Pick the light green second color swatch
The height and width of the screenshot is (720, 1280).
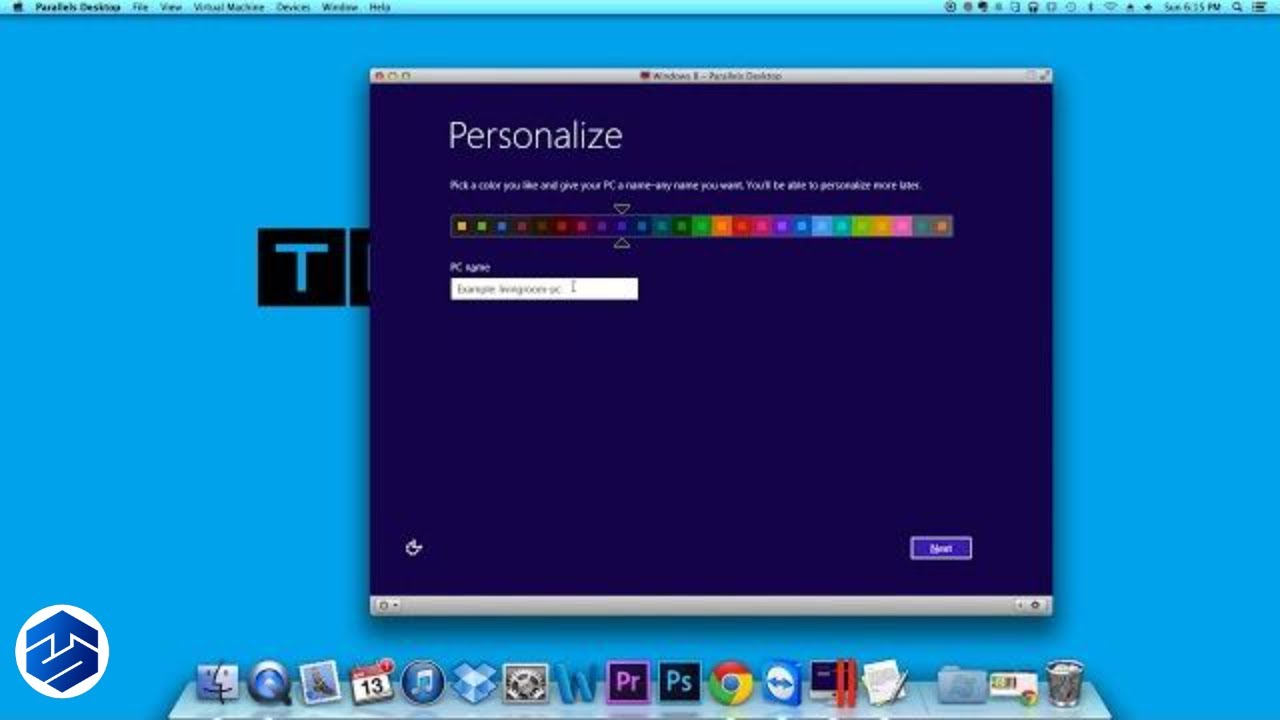481,227
